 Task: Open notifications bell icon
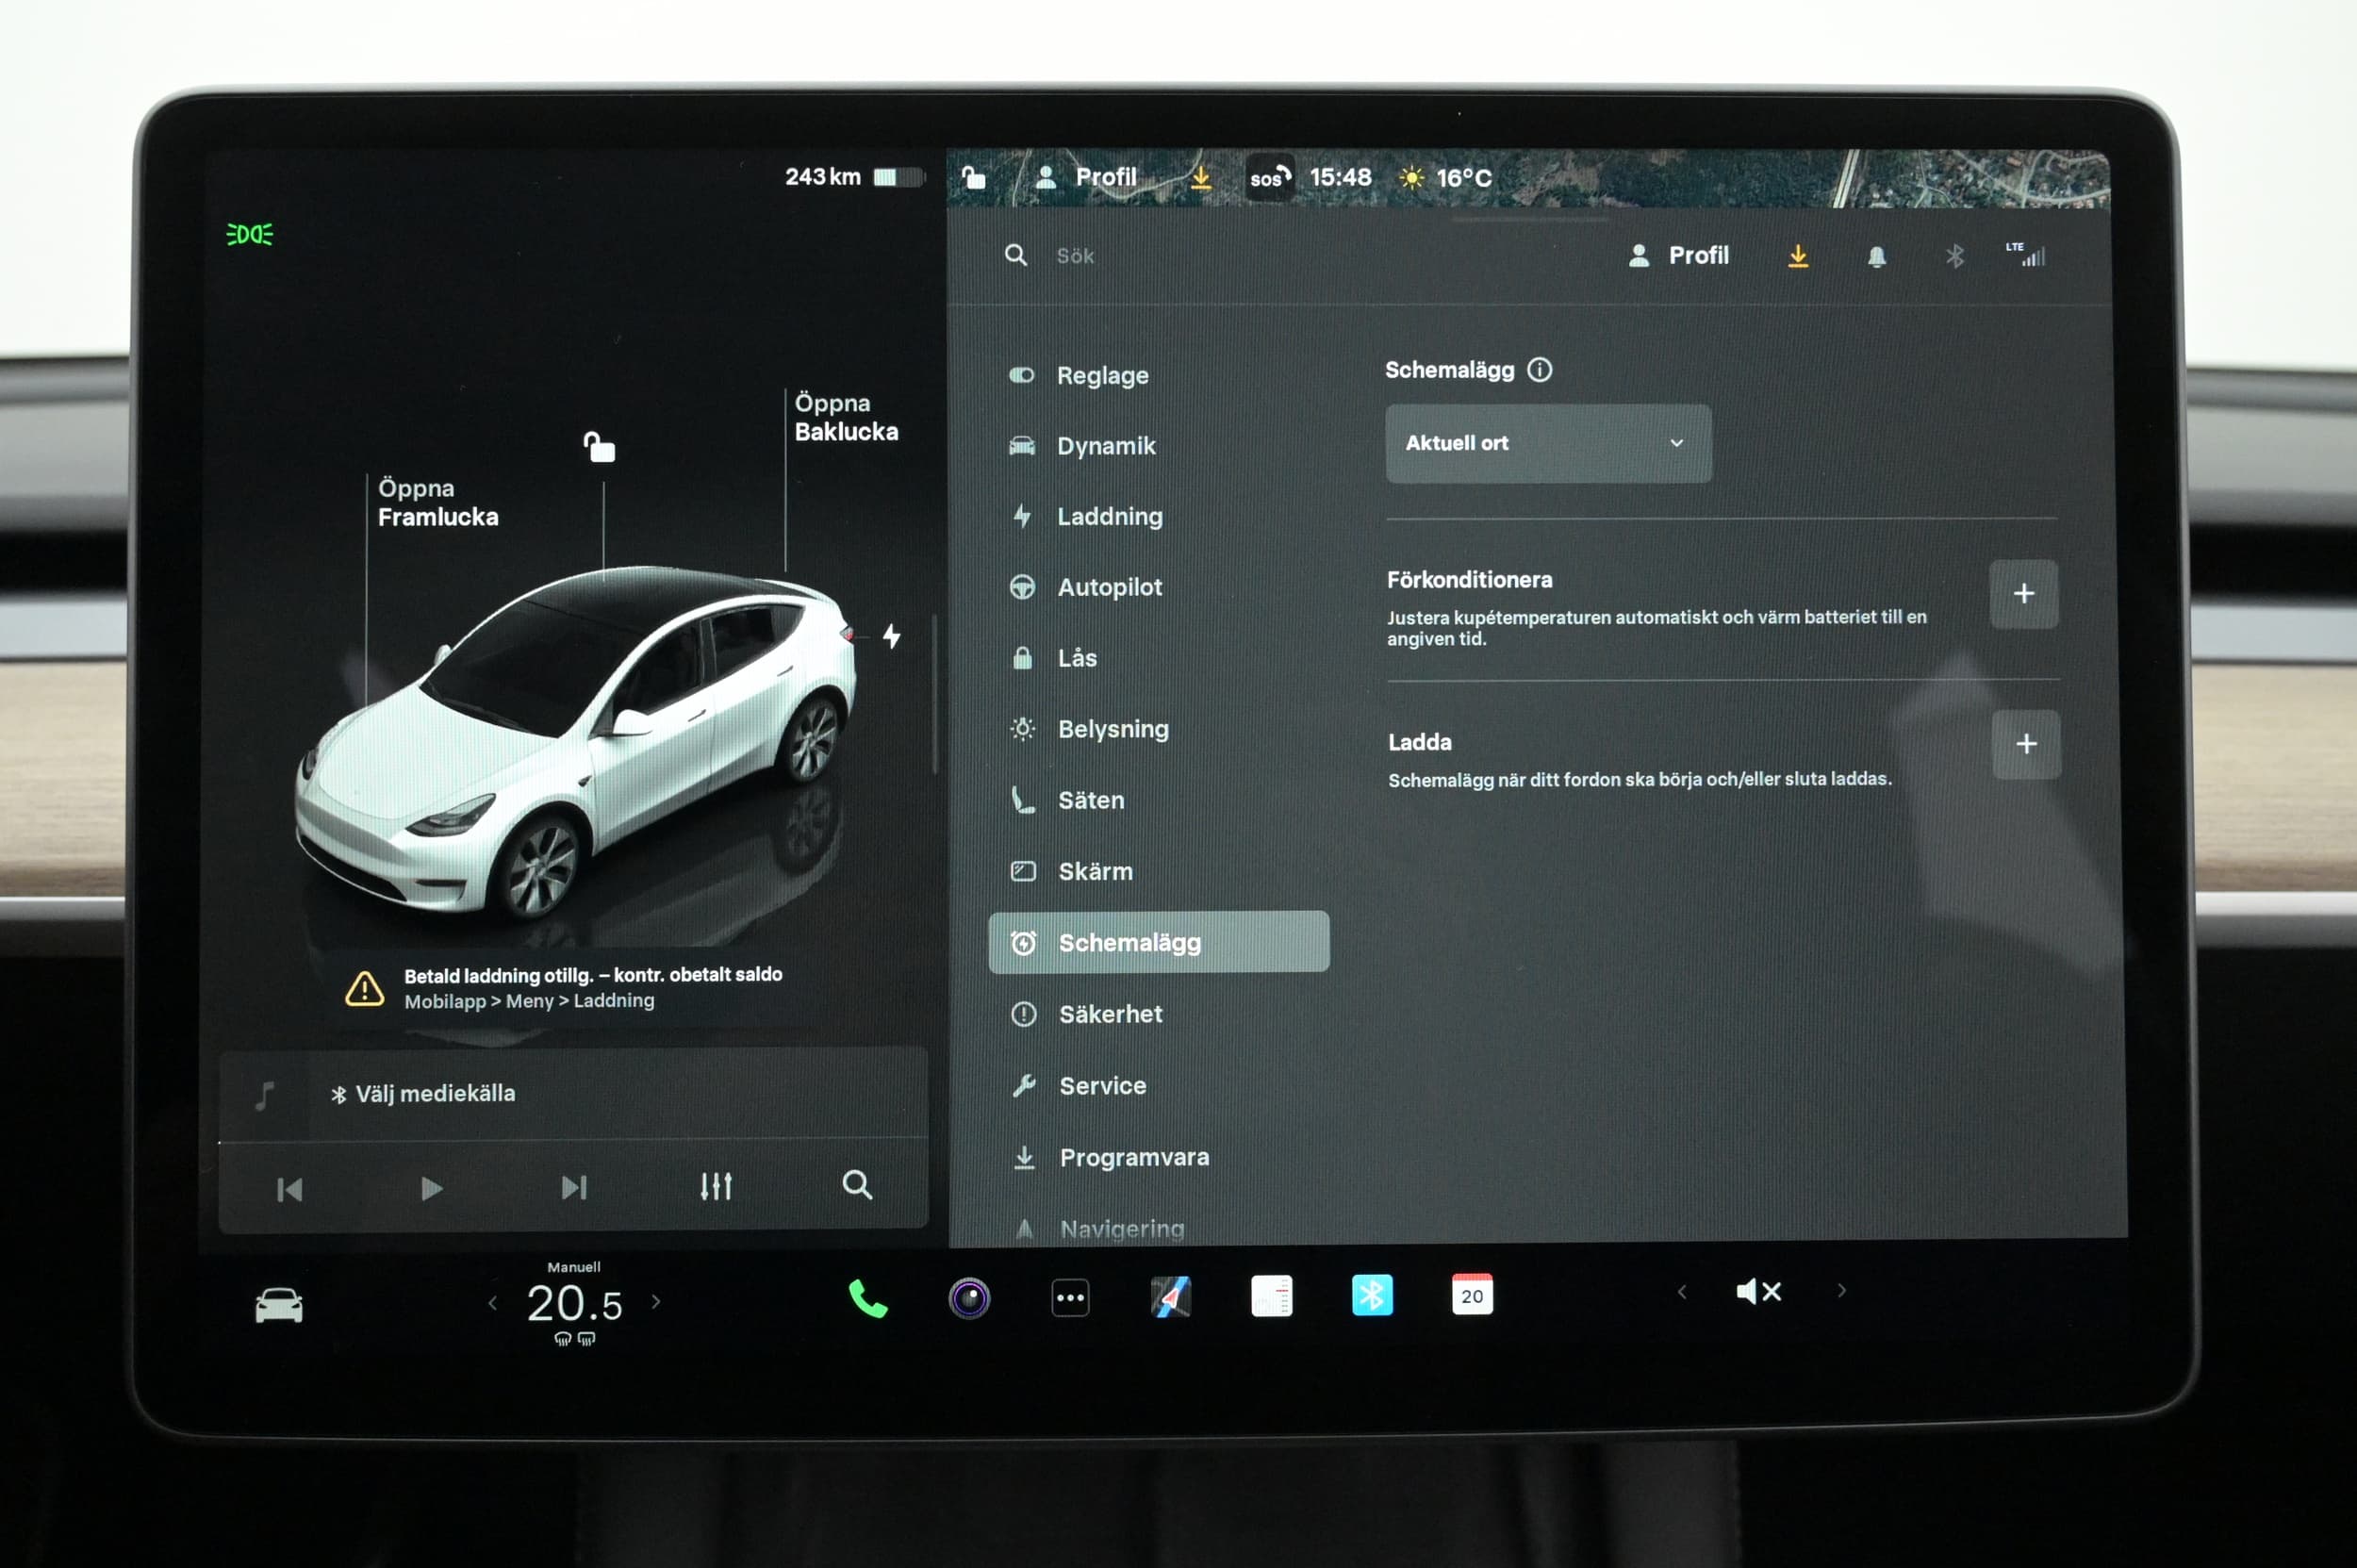click(1877, 257)
